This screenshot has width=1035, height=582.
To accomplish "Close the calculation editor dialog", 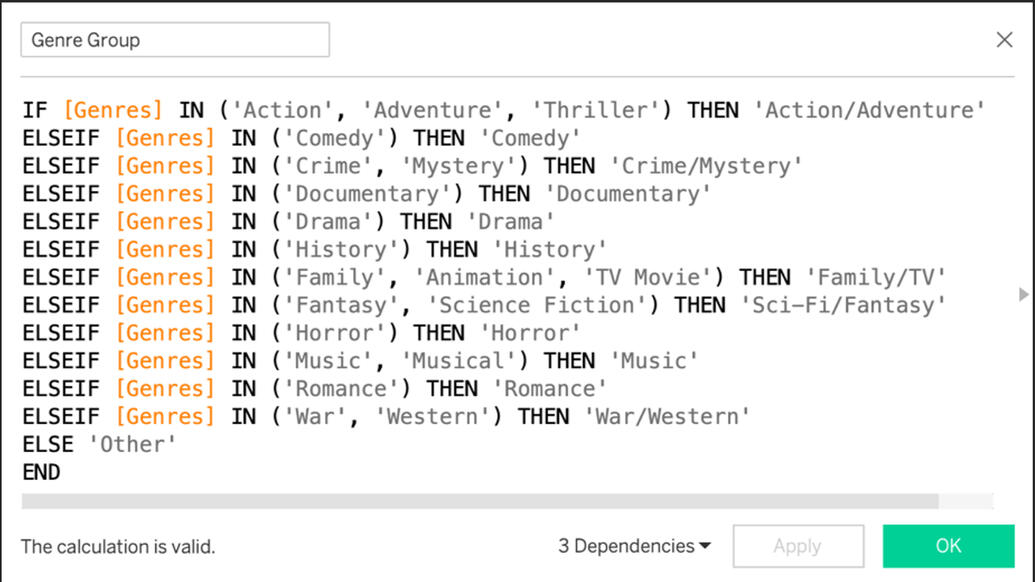I will (1004, 40).
